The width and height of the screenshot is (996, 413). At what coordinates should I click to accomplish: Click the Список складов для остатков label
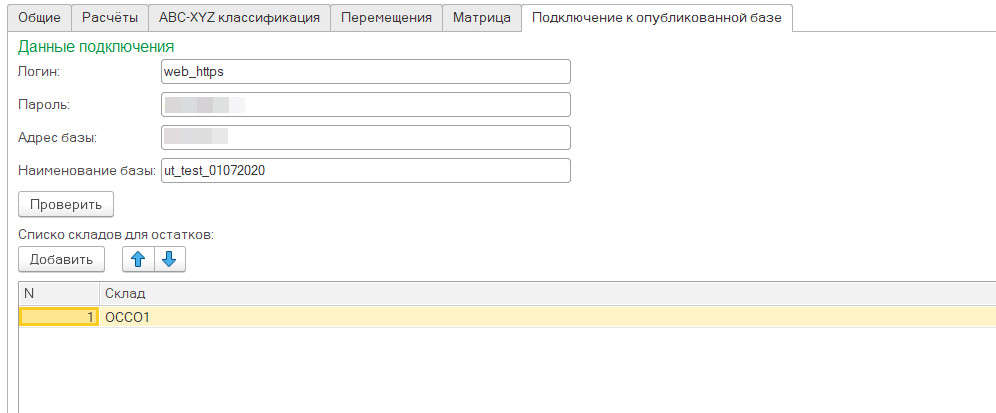tap(116, 234)
